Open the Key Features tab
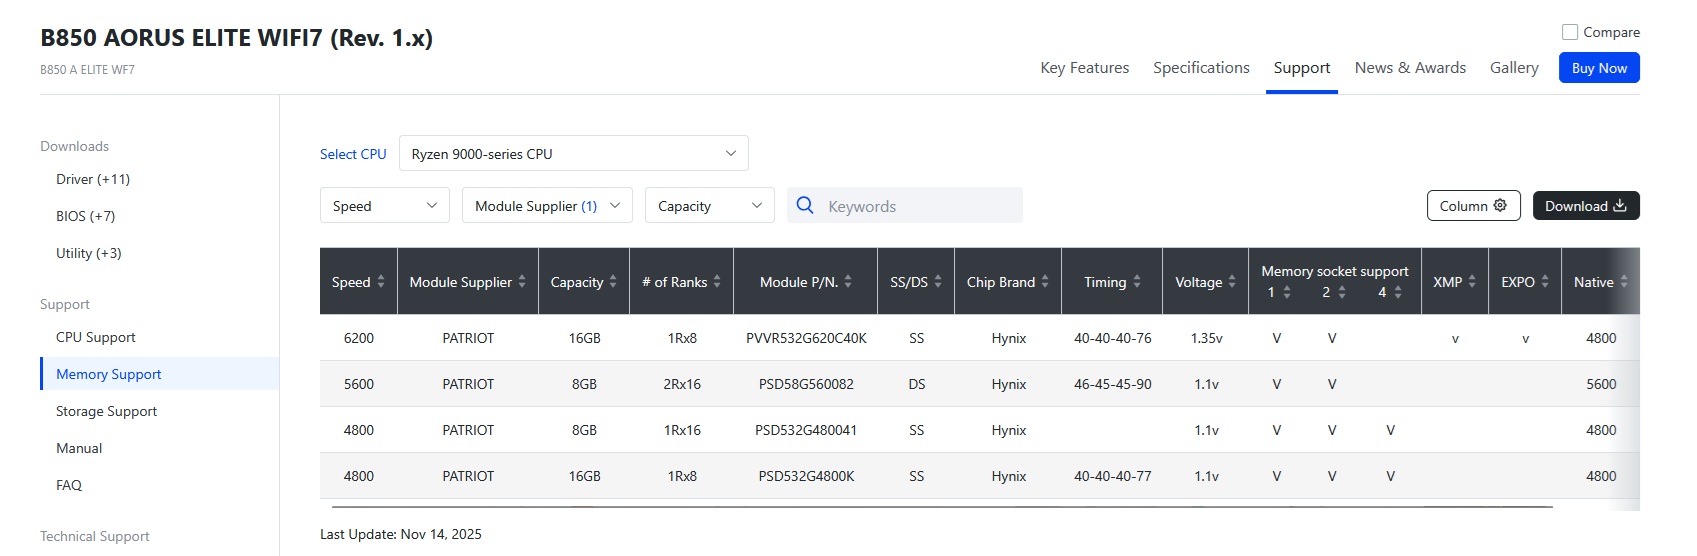 pyautogui.click(x=1084, y=68)
